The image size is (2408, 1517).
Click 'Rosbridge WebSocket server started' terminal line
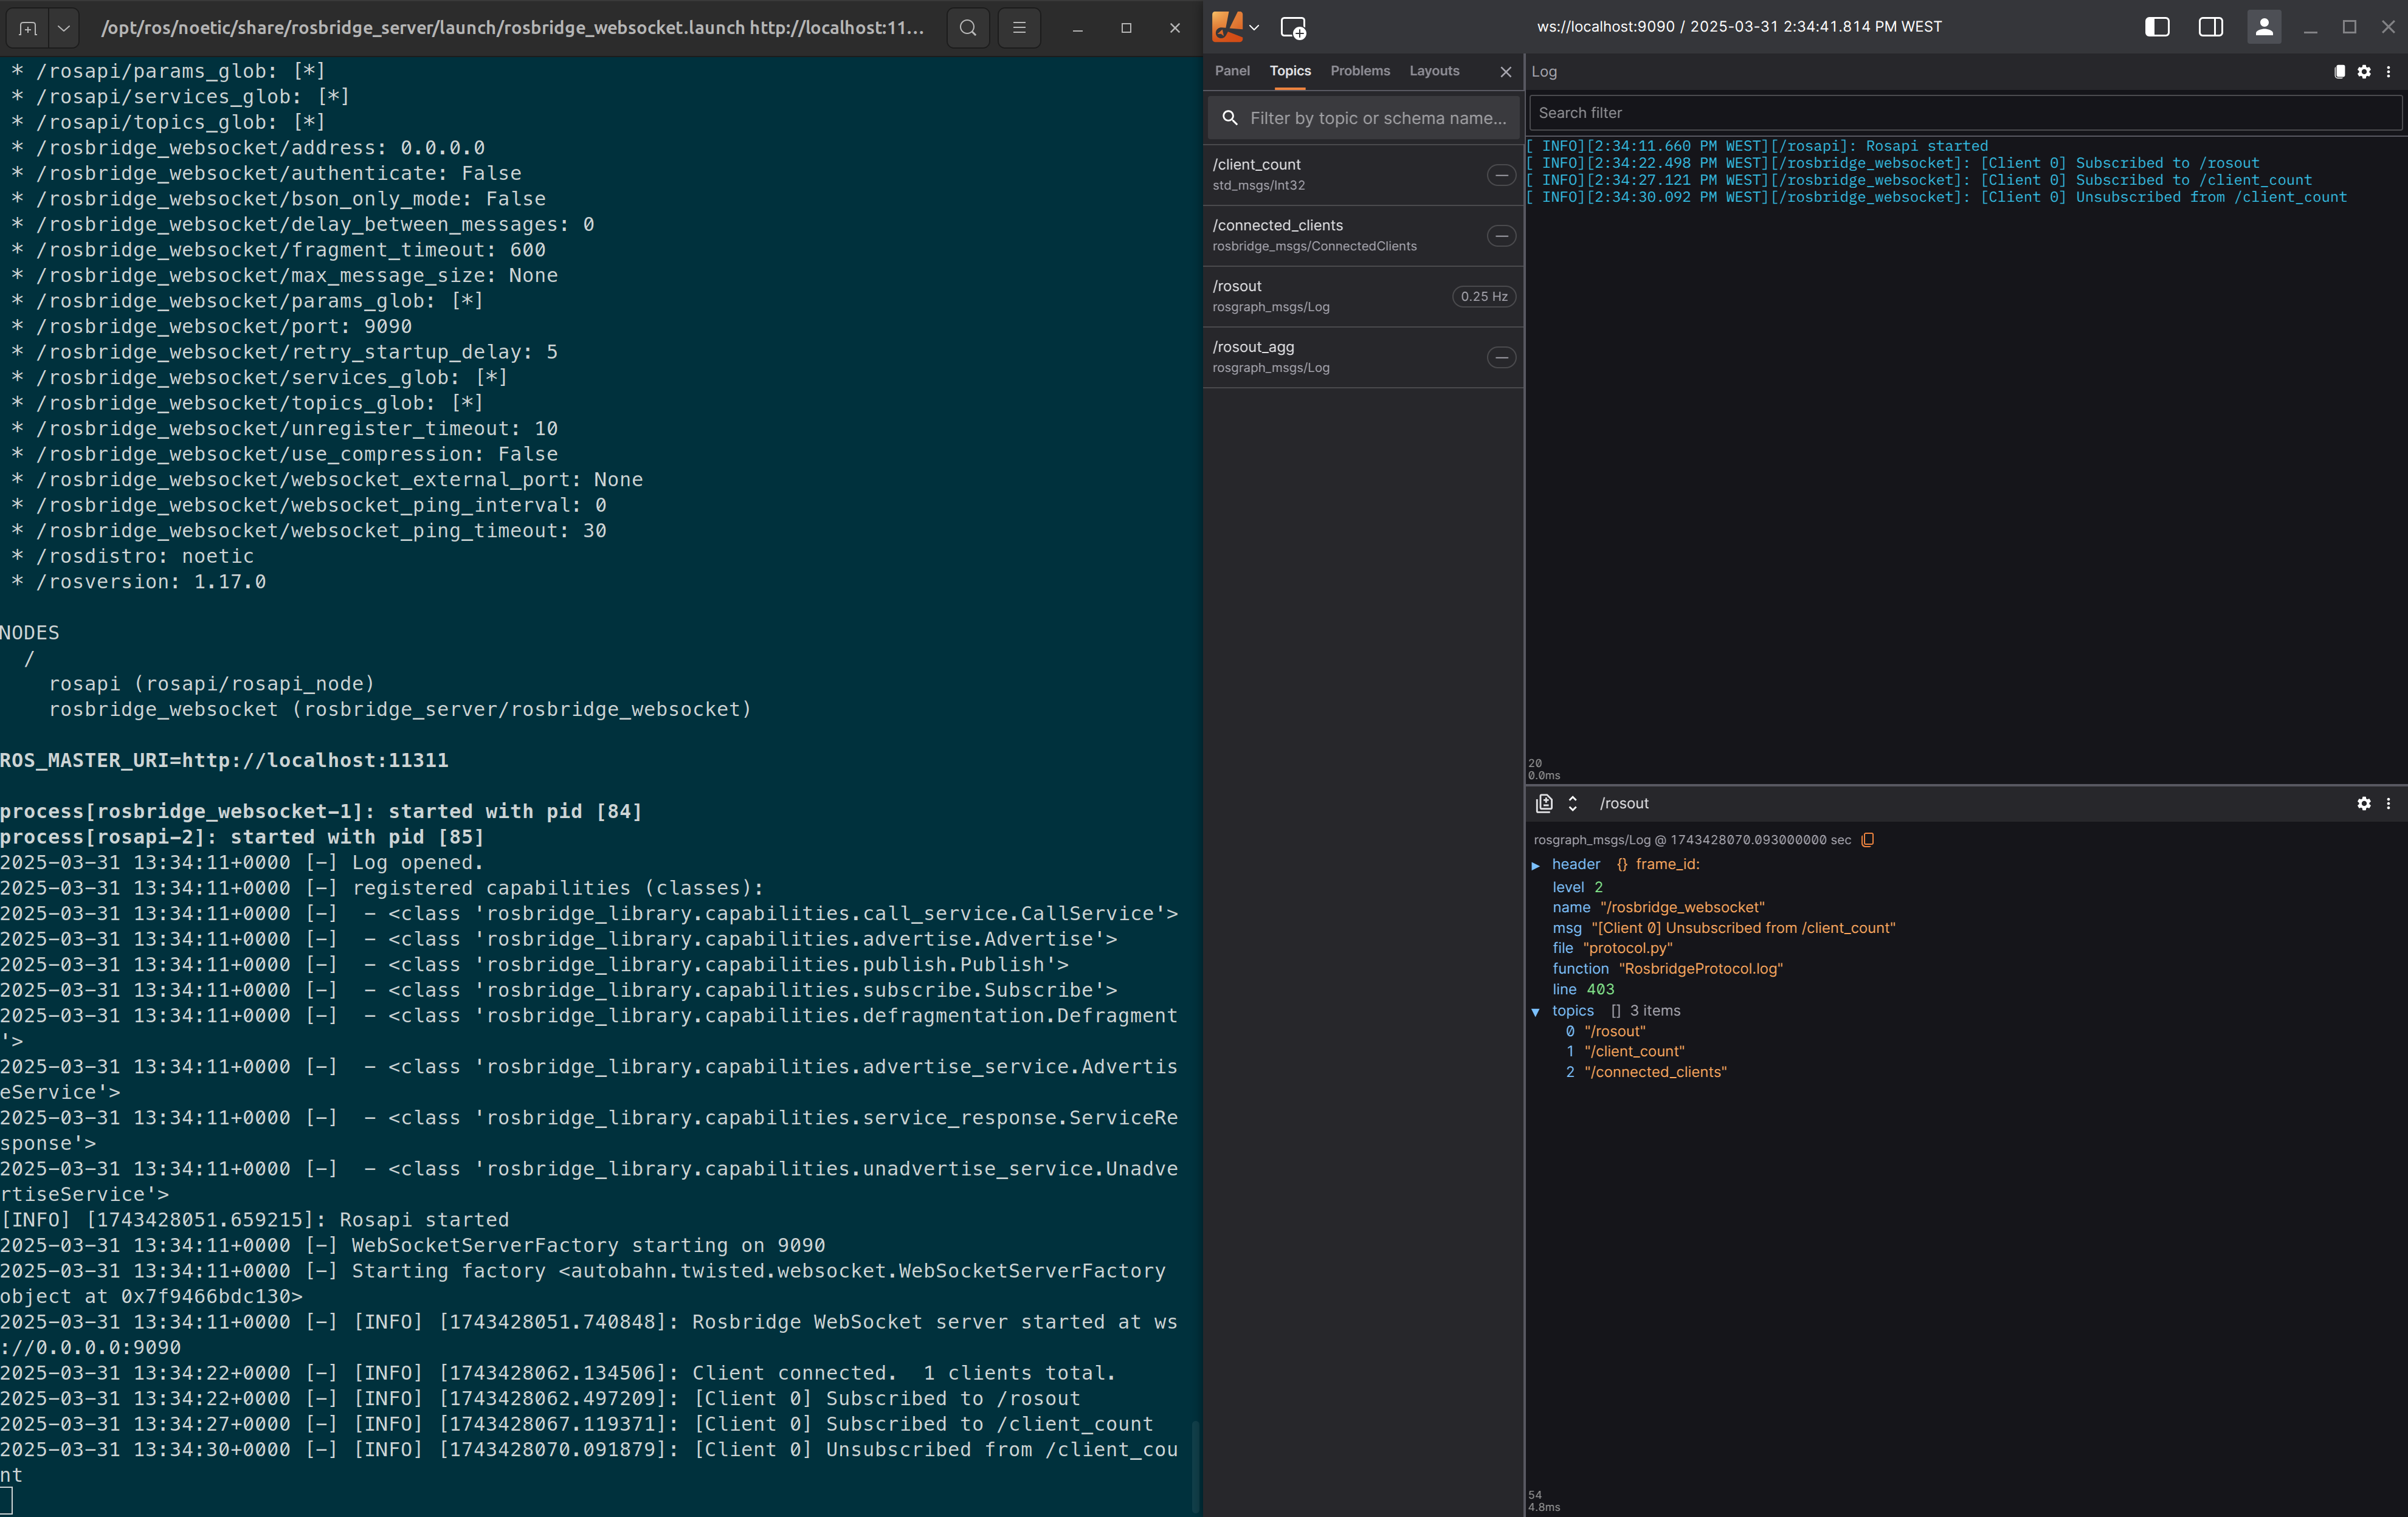(589, 1335)
